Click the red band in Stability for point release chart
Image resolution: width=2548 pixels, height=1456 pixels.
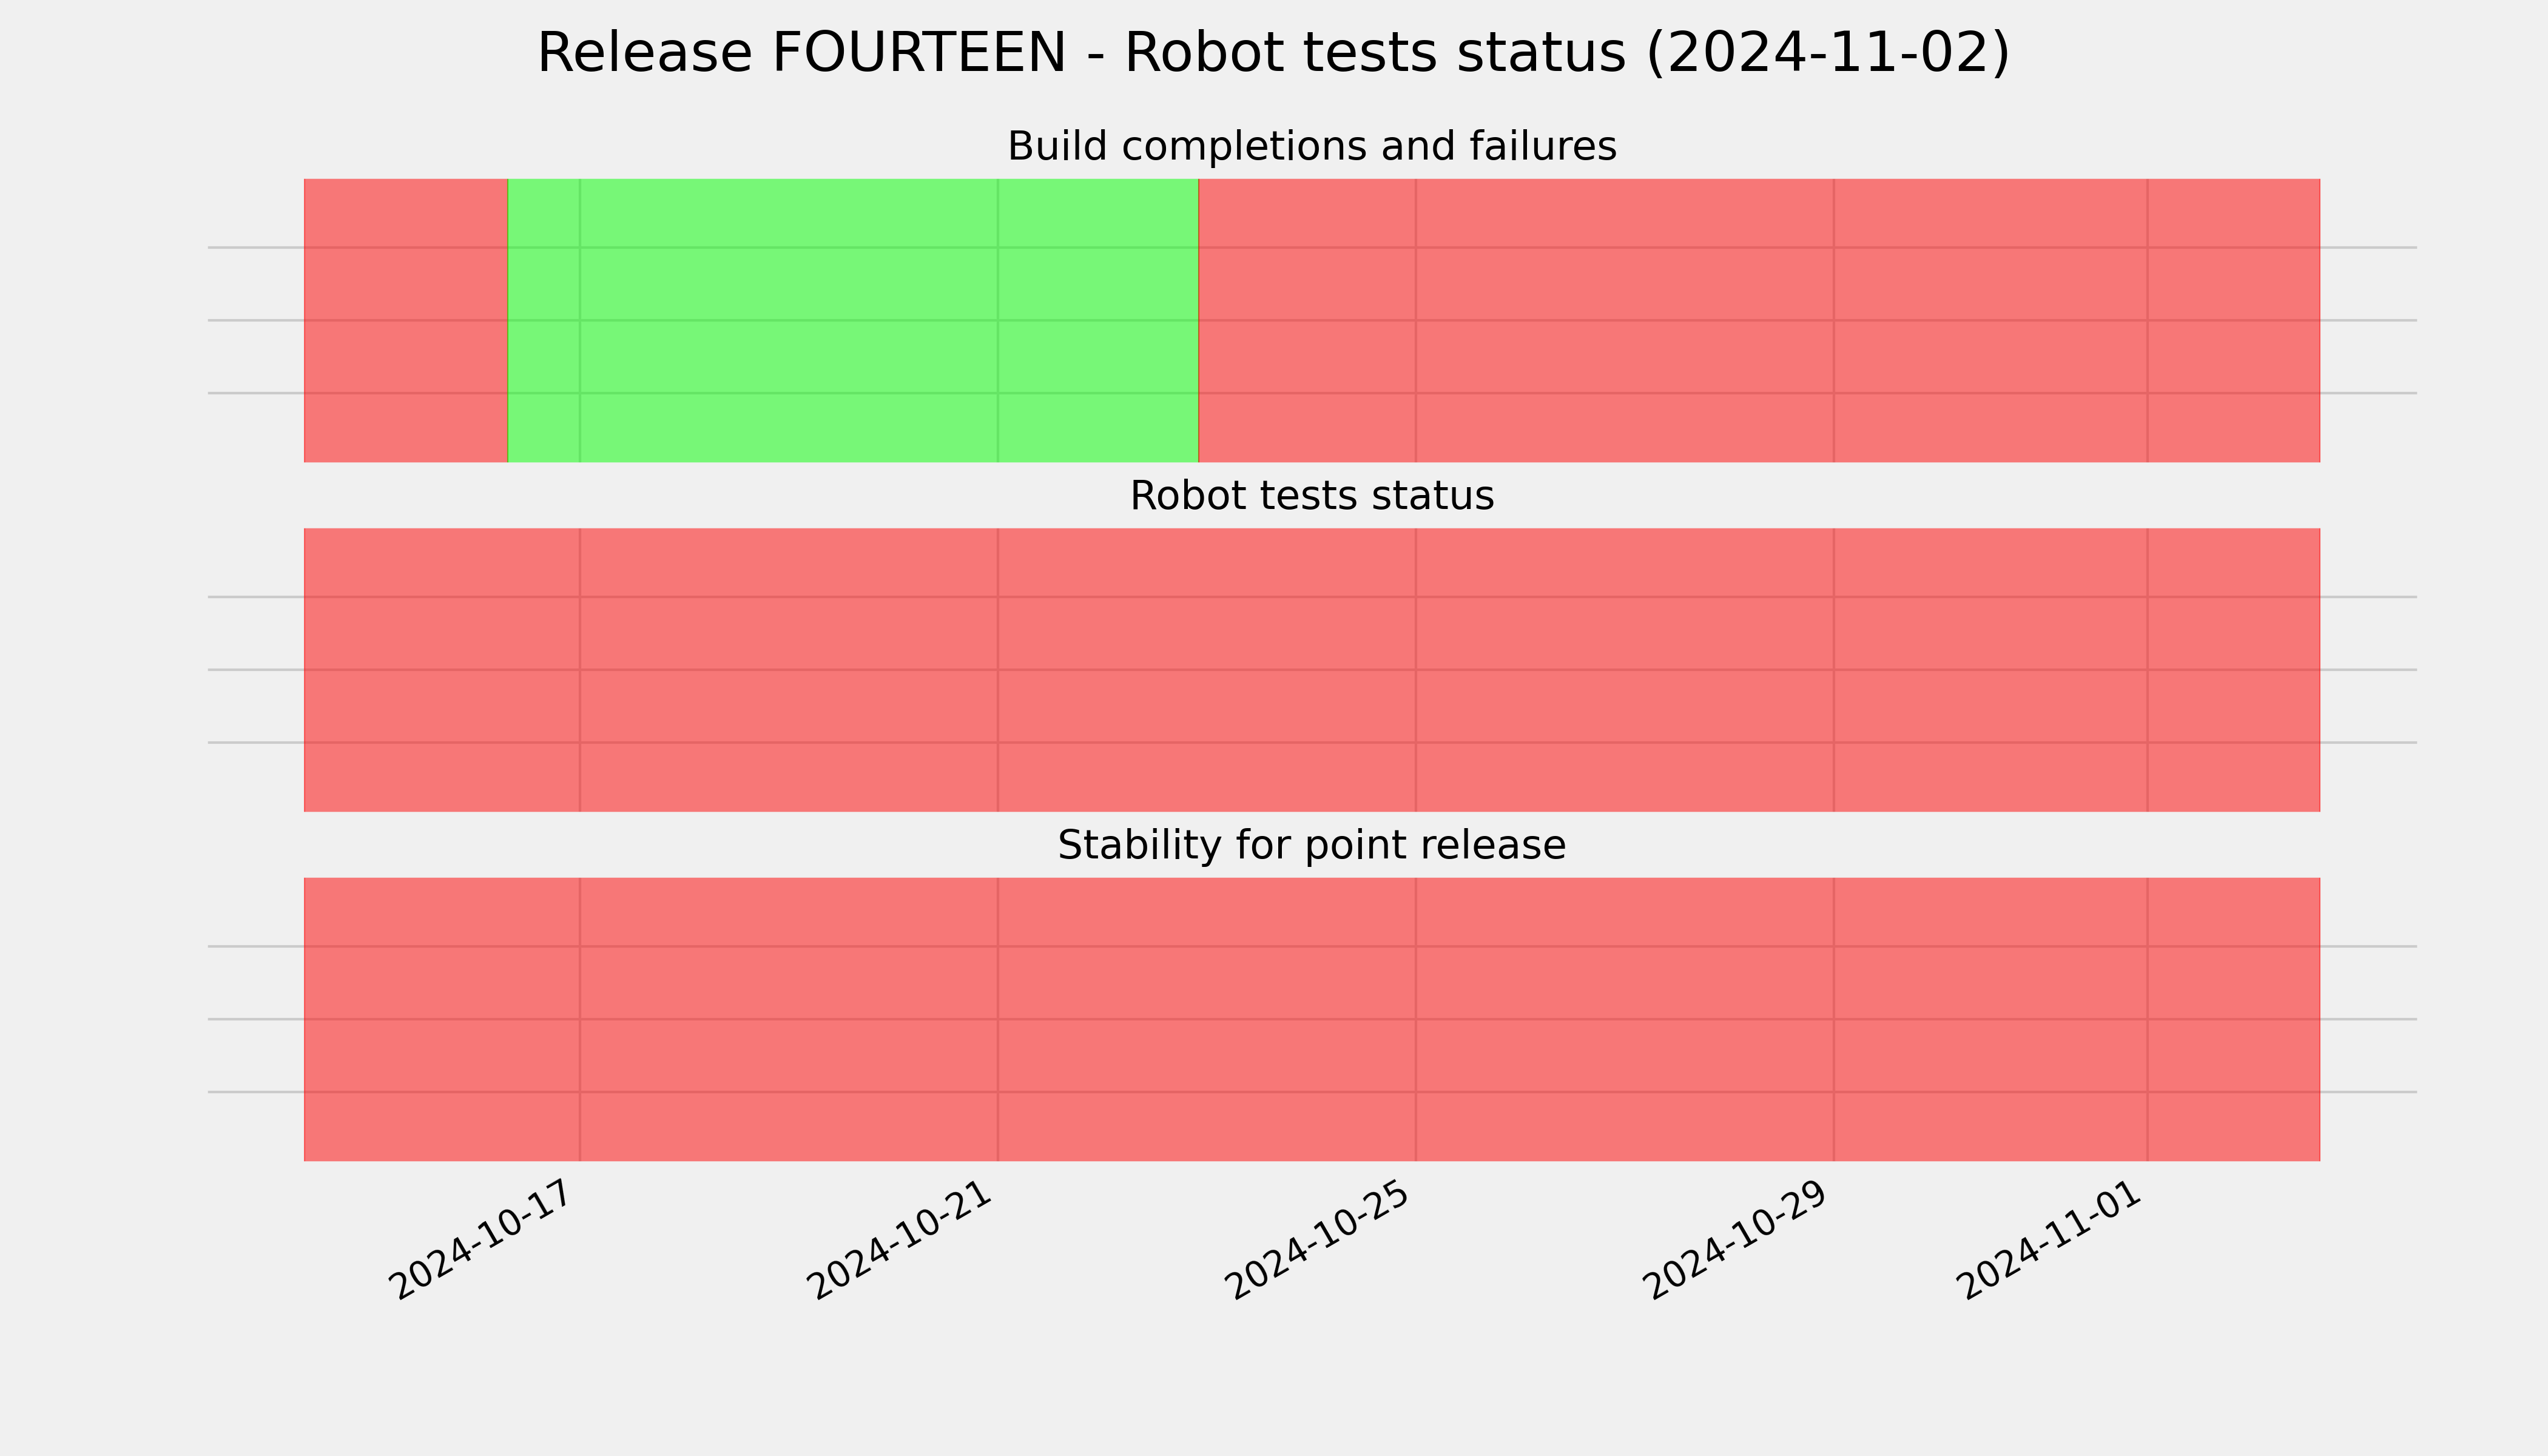click(1312, 1019)
